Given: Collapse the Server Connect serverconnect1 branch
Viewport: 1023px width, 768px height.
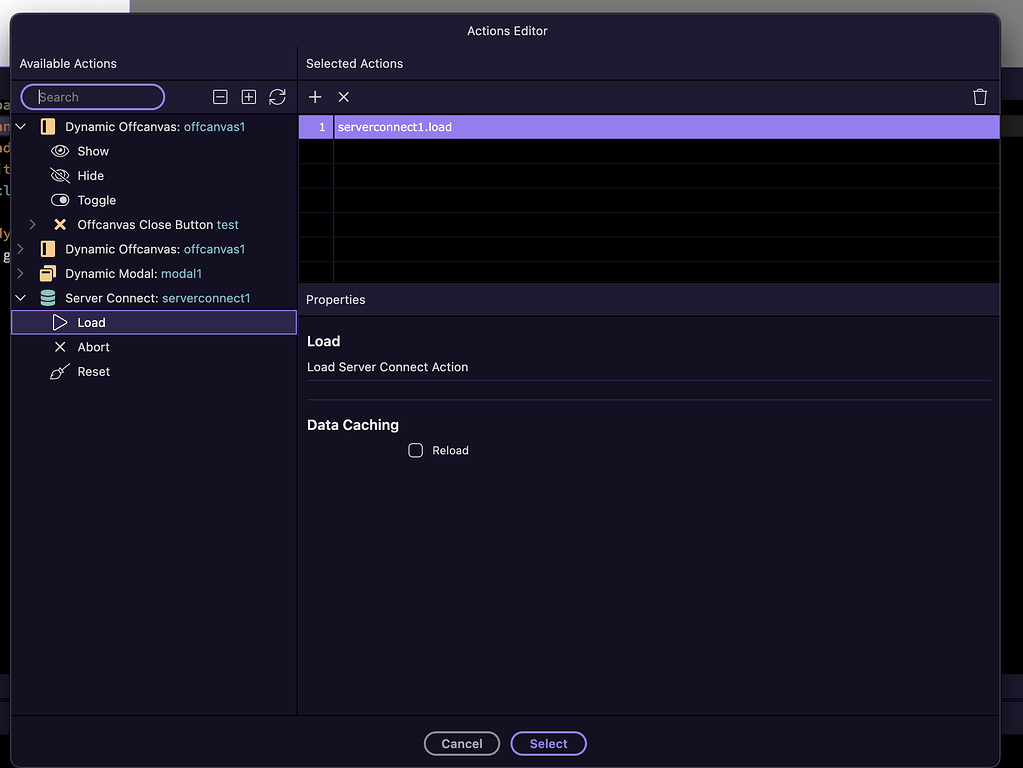Looking at the screenshot, I should point(20,297).
